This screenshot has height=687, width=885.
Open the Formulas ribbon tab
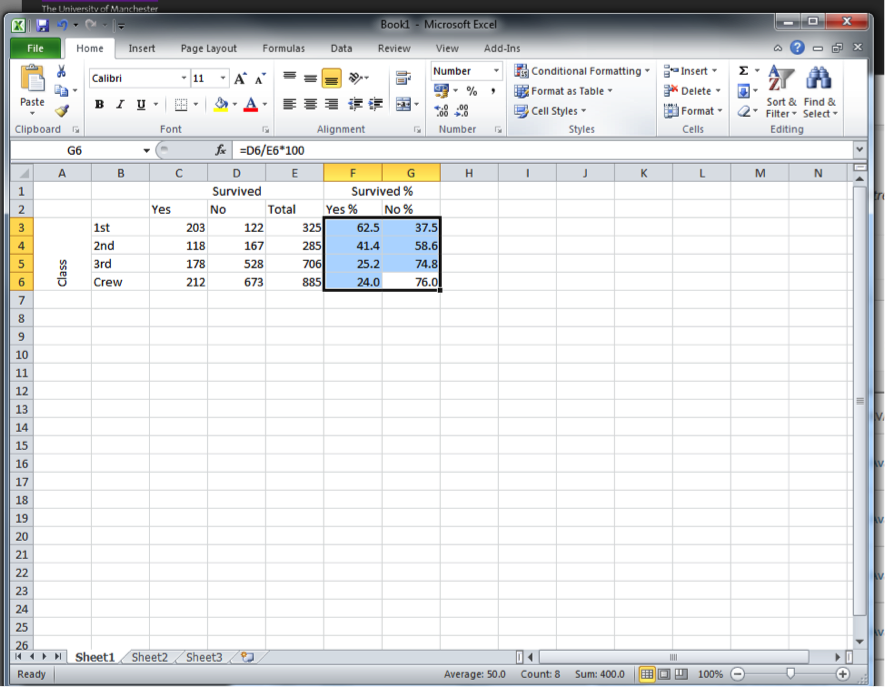[x=283, y=48]
